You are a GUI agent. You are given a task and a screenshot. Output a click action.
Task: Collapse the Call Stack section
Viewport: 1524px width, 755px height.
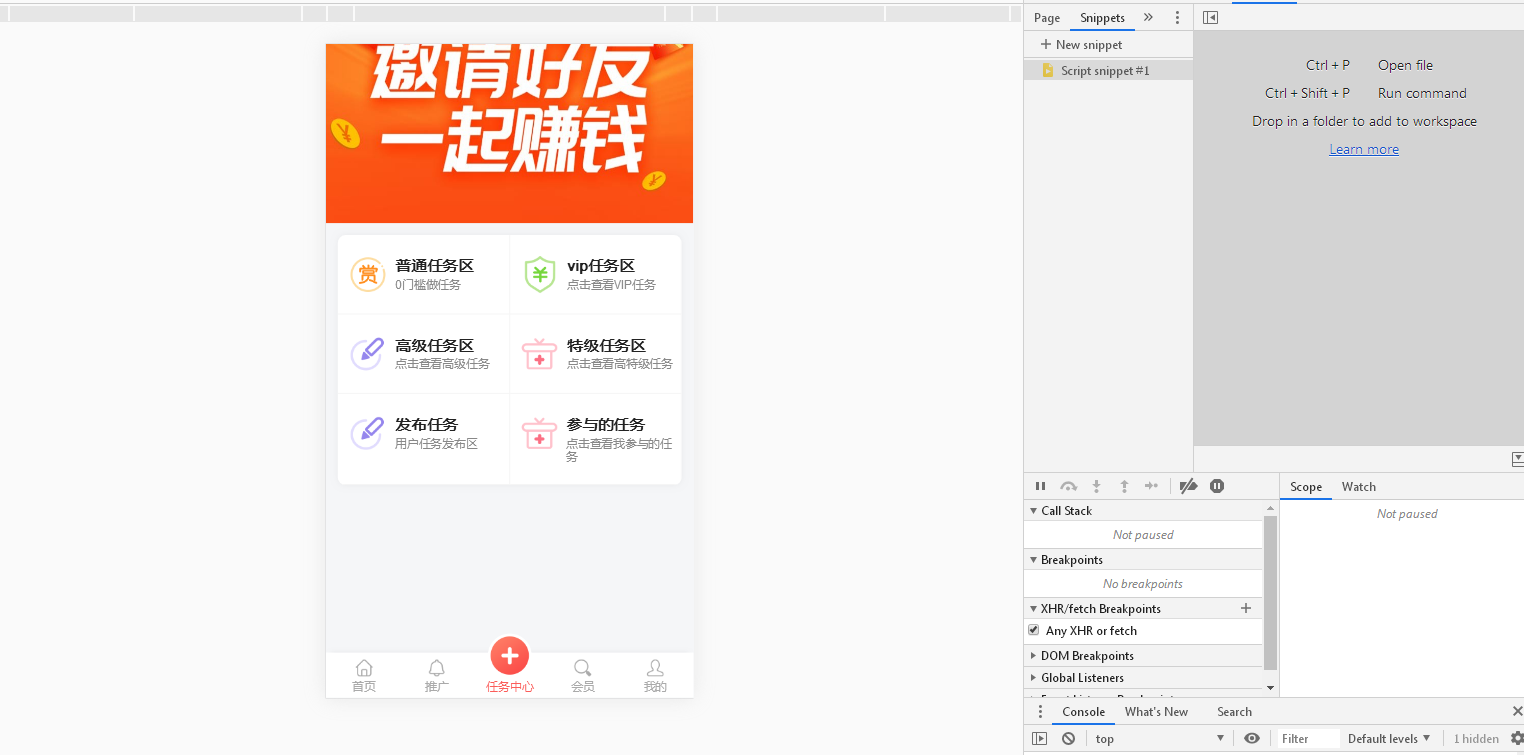1033,510
